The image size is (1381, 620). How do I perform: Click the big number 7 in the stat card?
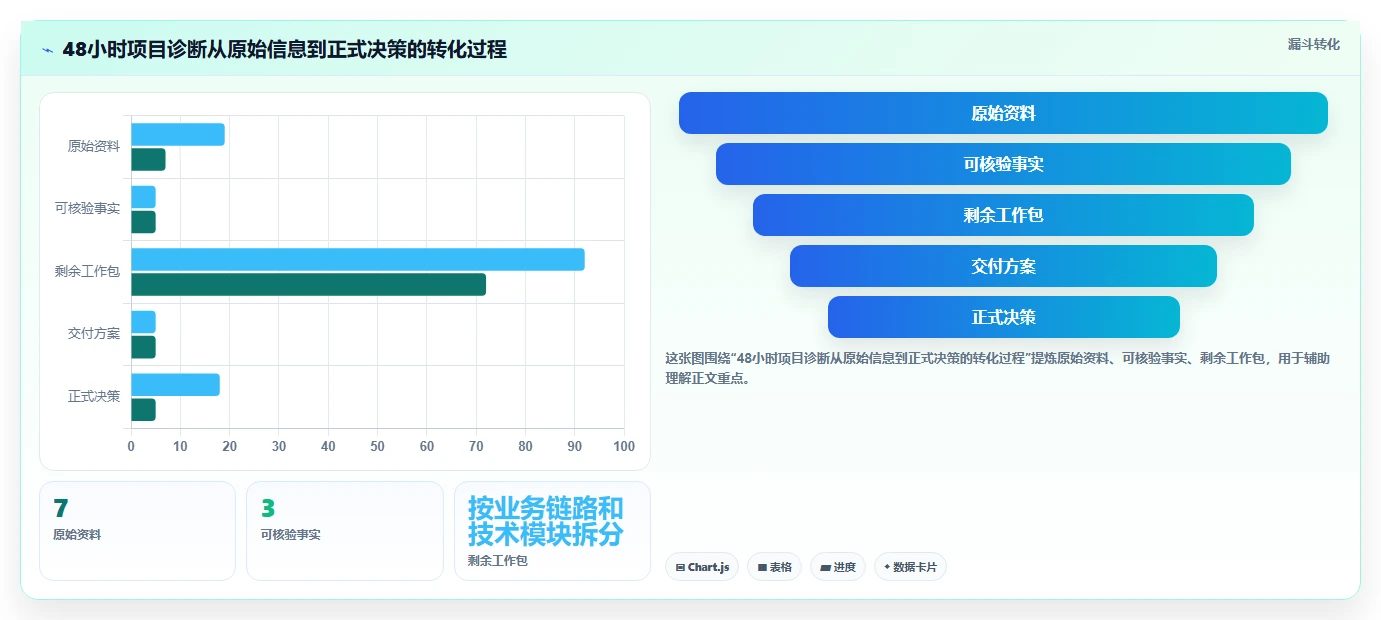tap(61, 508)
